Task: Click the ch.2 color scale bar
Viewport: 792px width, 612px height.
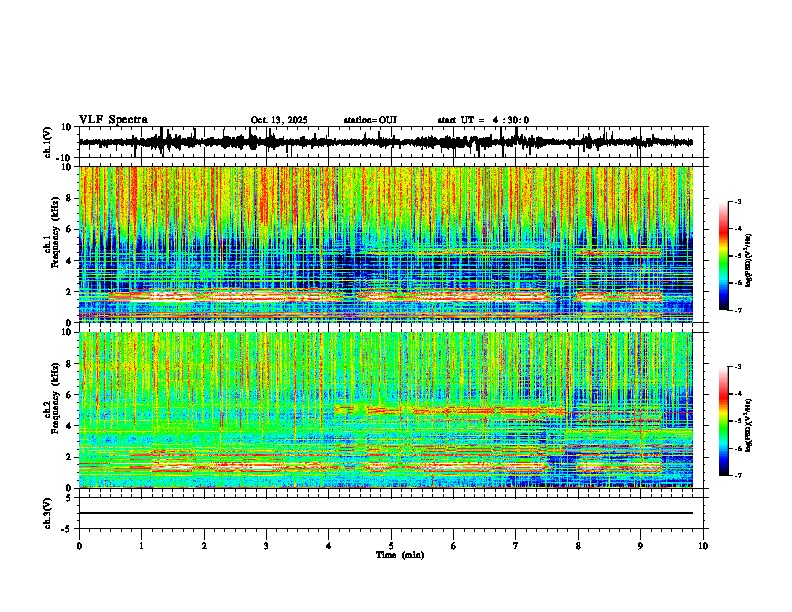Action: click(723, 421)
